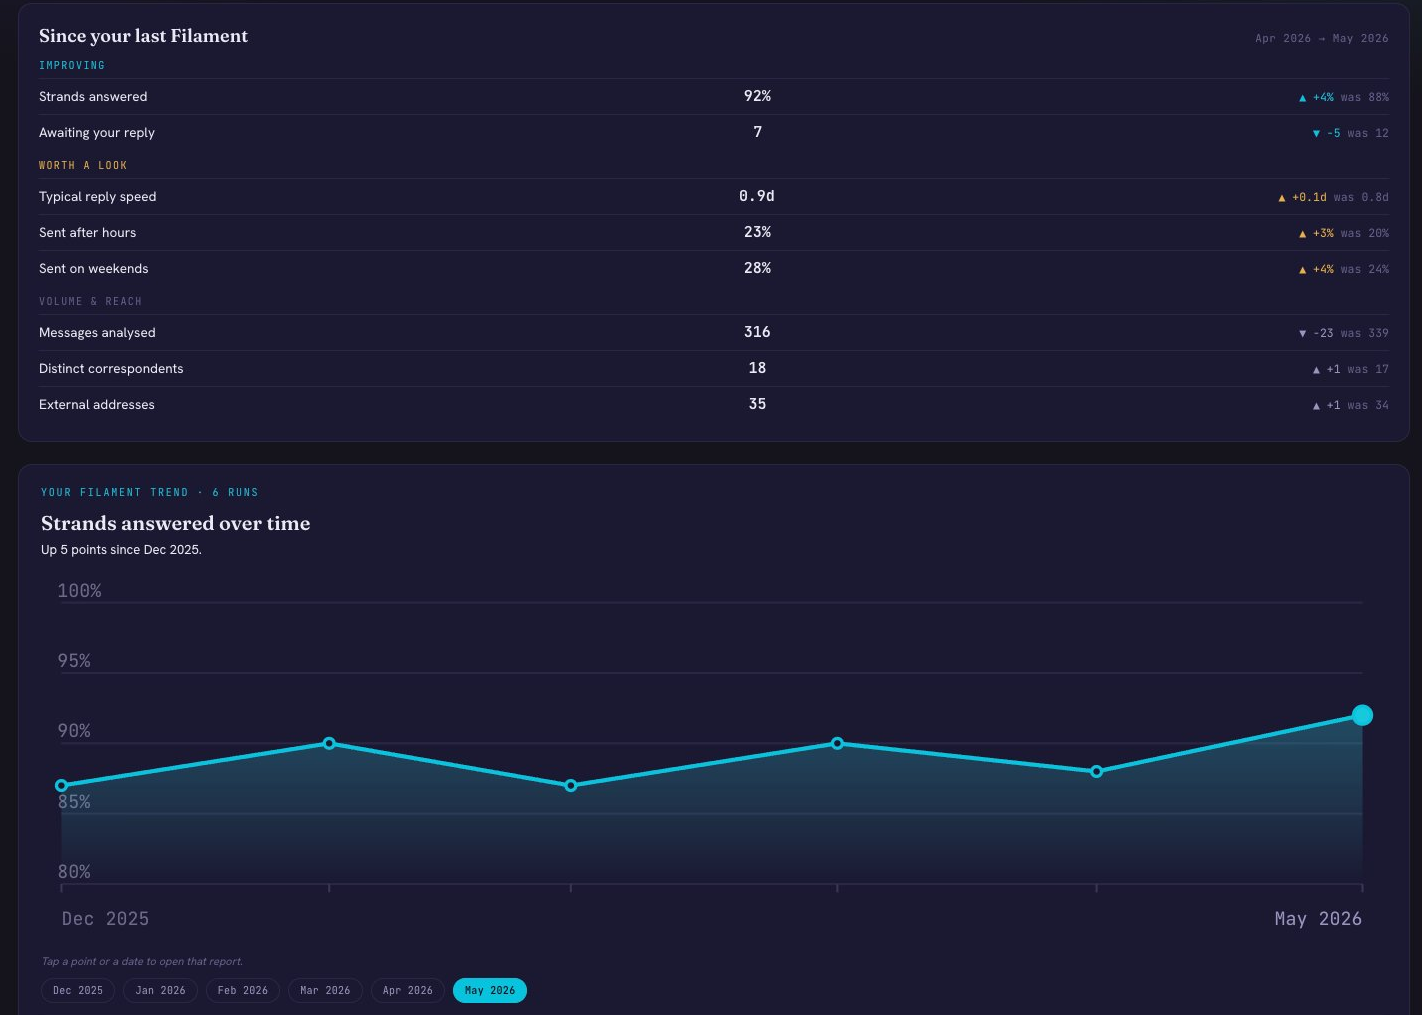The image size is (1422, 1015).
Task: Open the Jan 2026 report chip
Action: [x=160, y=990]
